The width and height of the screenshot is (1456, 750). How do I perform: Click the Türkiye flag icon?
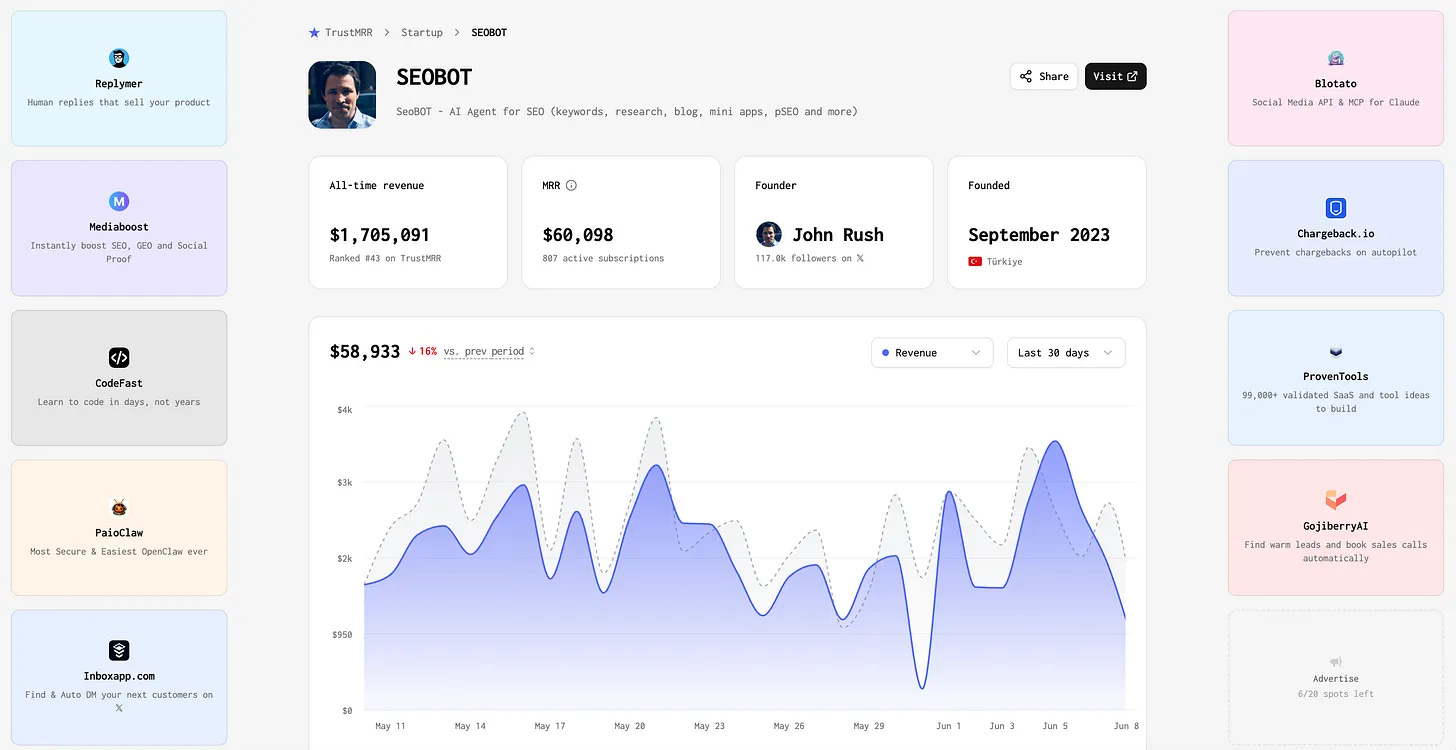[x=975, y=262]
